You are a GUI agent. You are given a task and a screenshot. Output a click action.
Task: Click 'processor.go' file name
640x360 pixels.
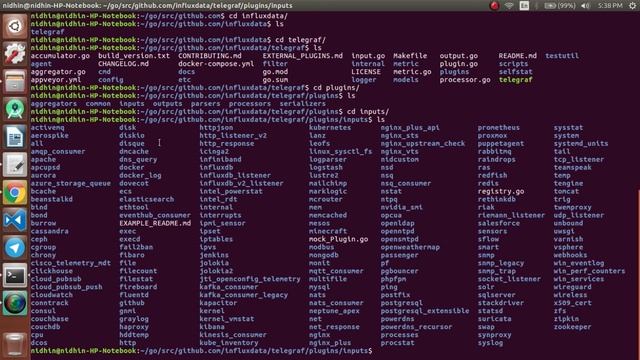tap(465, 80)
